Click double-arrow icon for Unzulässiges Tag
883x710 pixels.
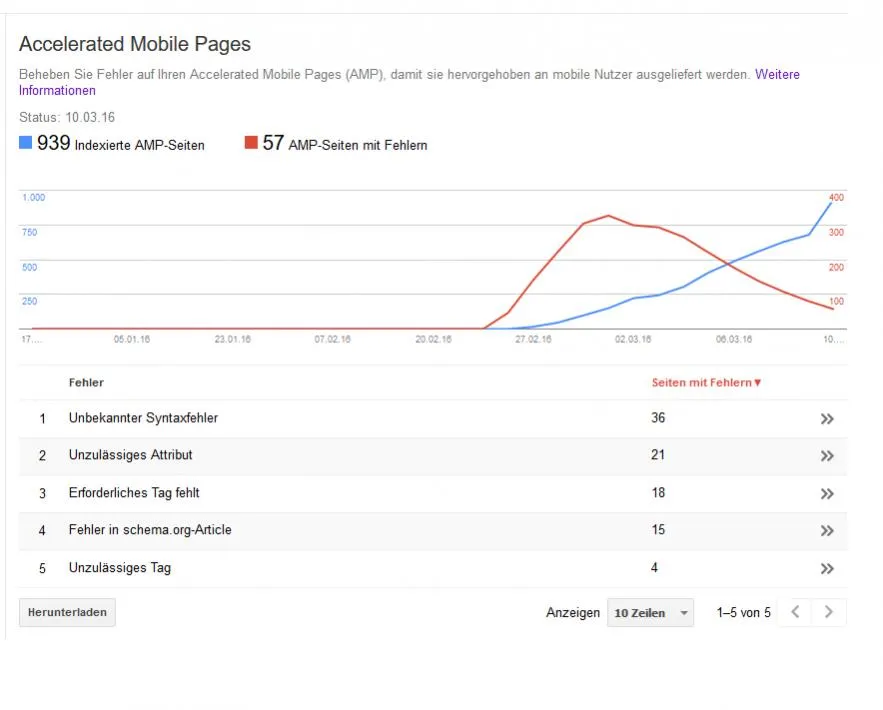827,568
